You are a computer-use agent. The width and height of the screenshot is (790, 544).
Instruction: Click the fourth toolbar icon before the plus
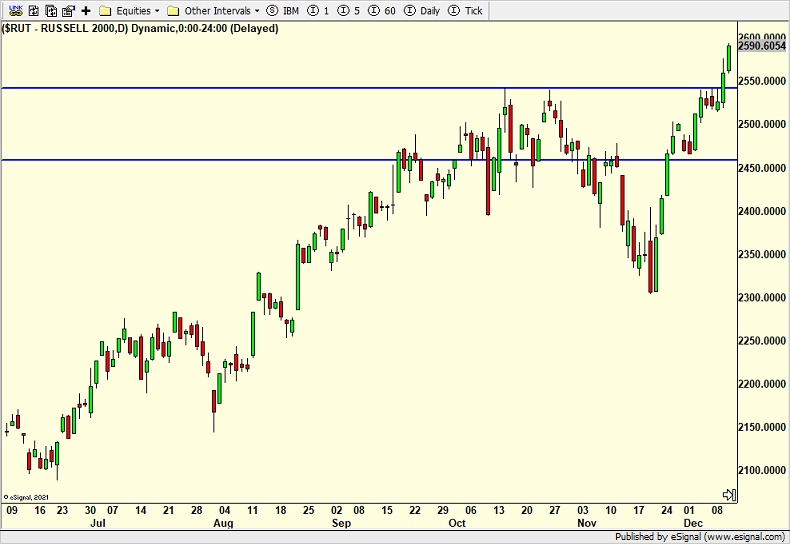(68, 10)
